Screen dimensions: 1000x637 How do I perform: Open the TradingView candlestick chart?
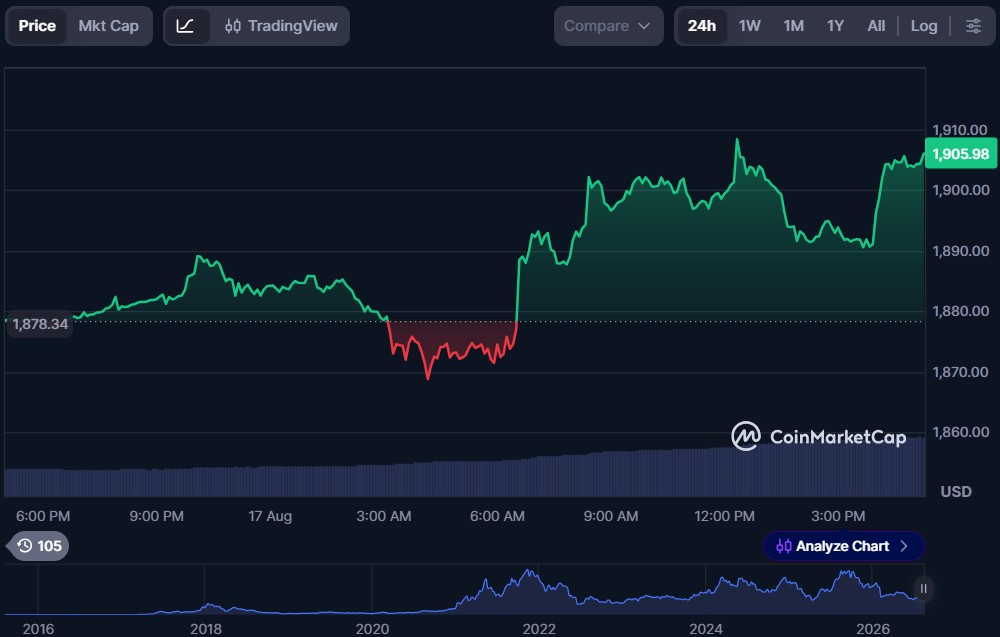pos(281,26)
